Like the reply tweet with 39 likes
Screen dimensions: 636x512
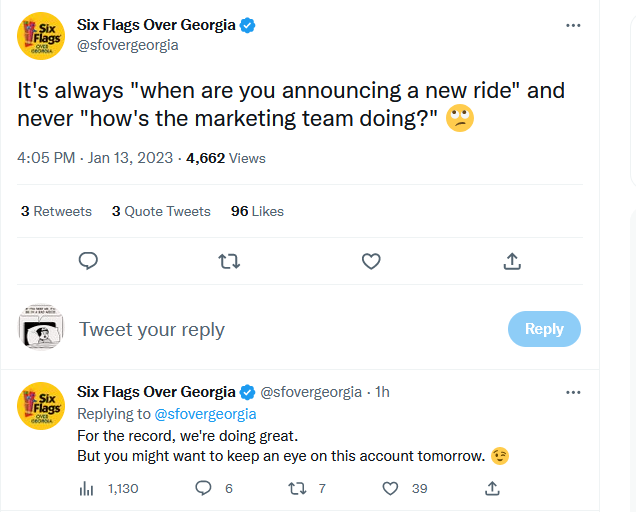pos(390,488)
